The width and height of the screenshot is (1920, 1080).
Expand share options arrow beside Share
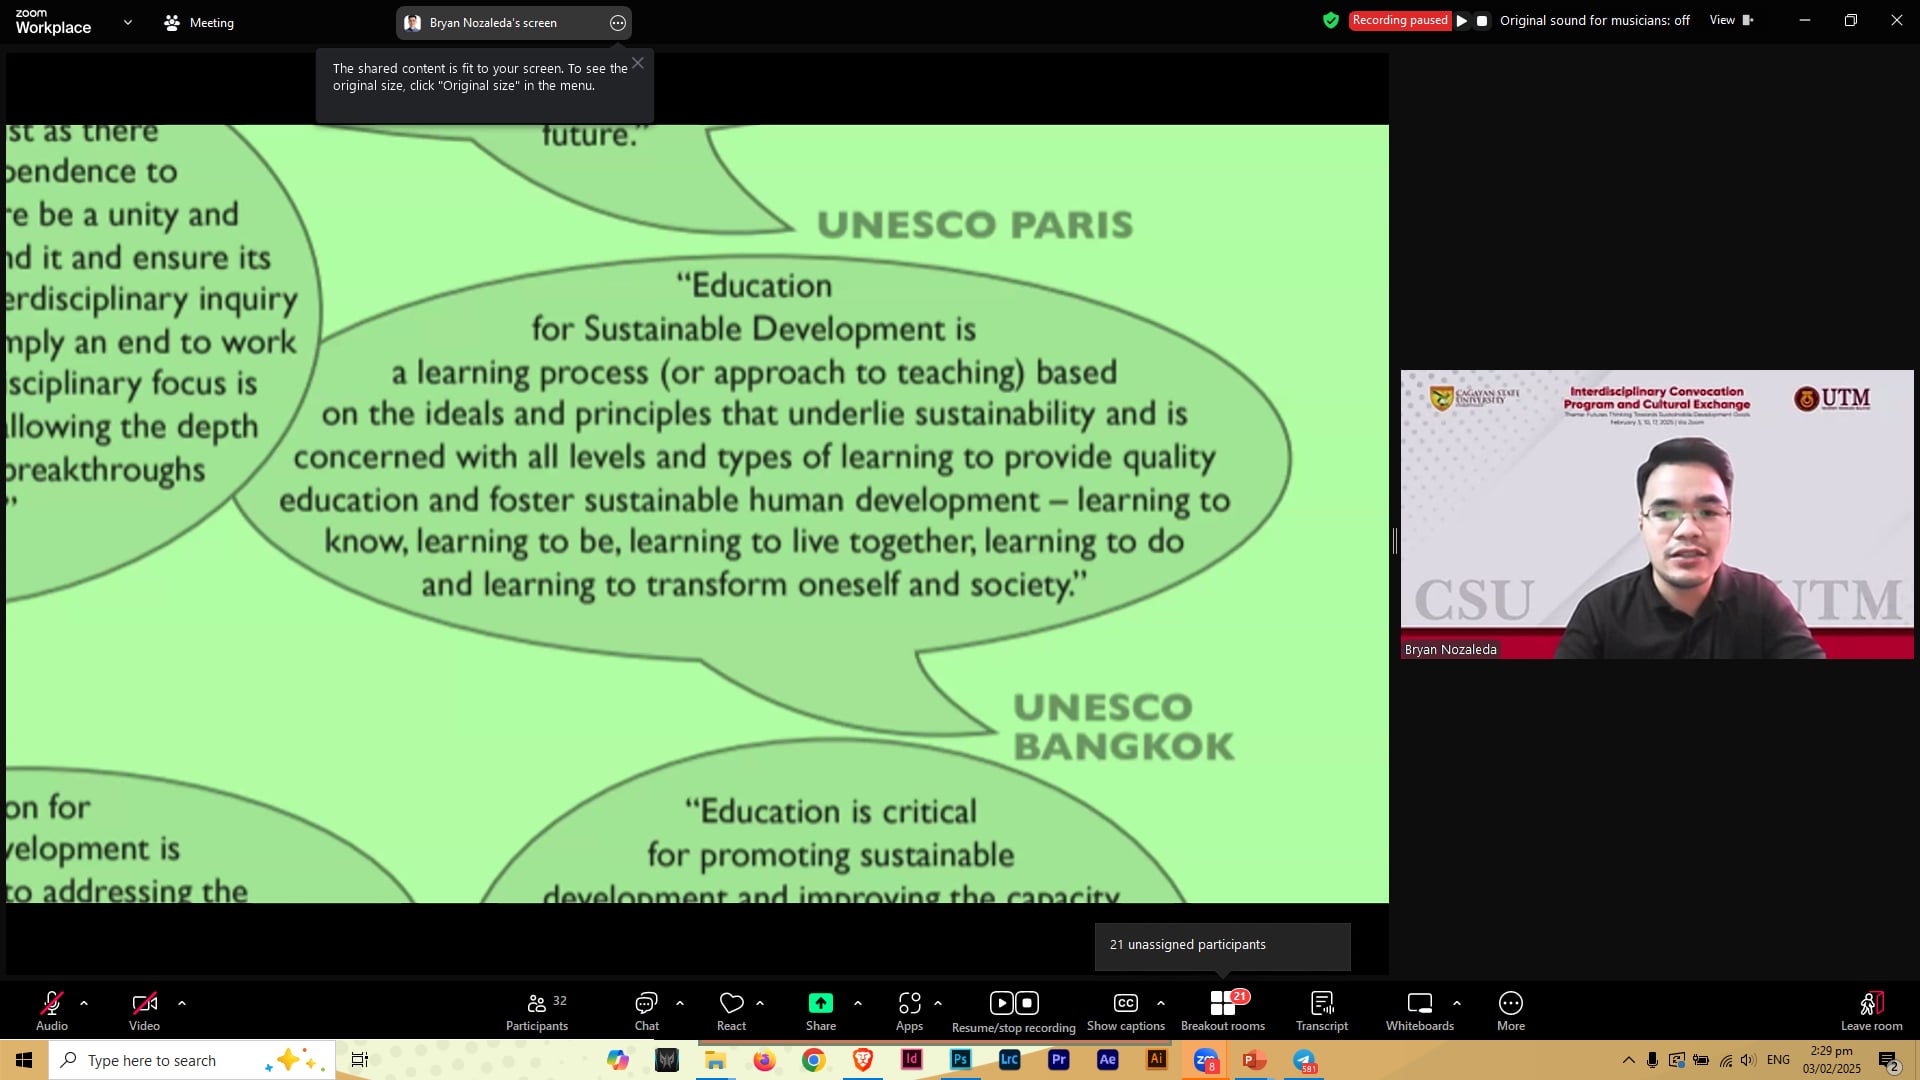pos(858,1003)
